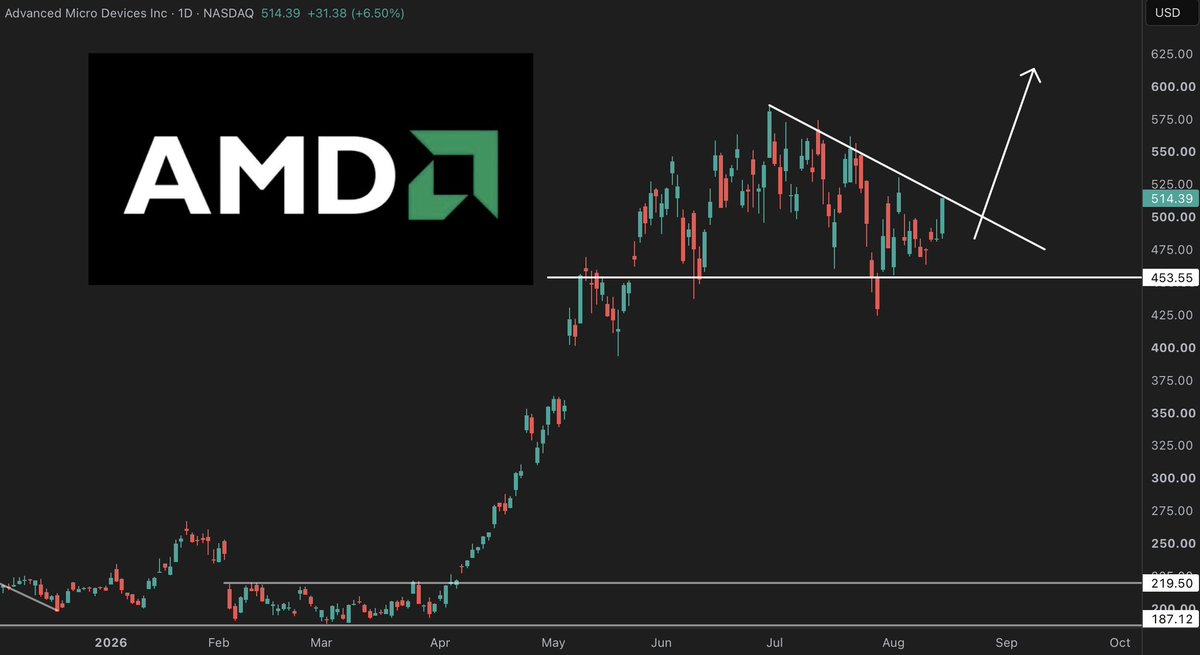
Task: Click the 575.00 price axis label
Action: click(x=1173, y=120)
